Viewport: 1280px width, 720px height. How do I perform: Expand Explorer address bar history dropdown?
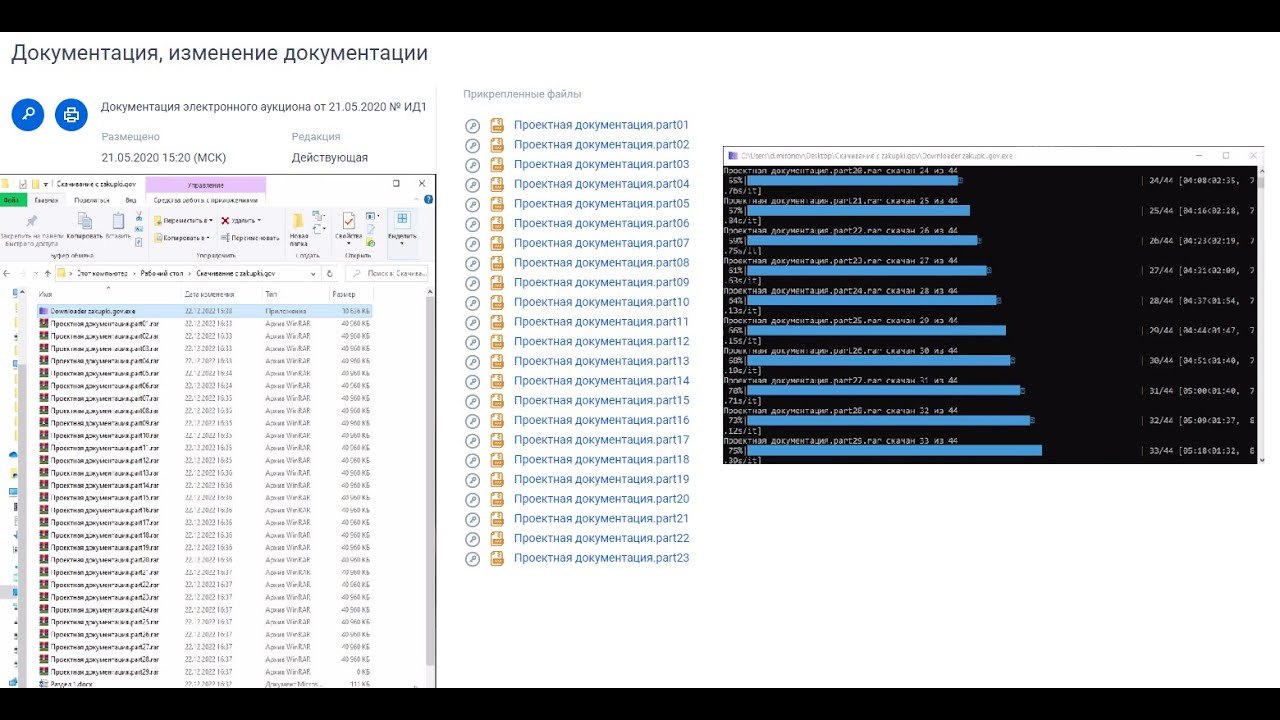(313, 273)
